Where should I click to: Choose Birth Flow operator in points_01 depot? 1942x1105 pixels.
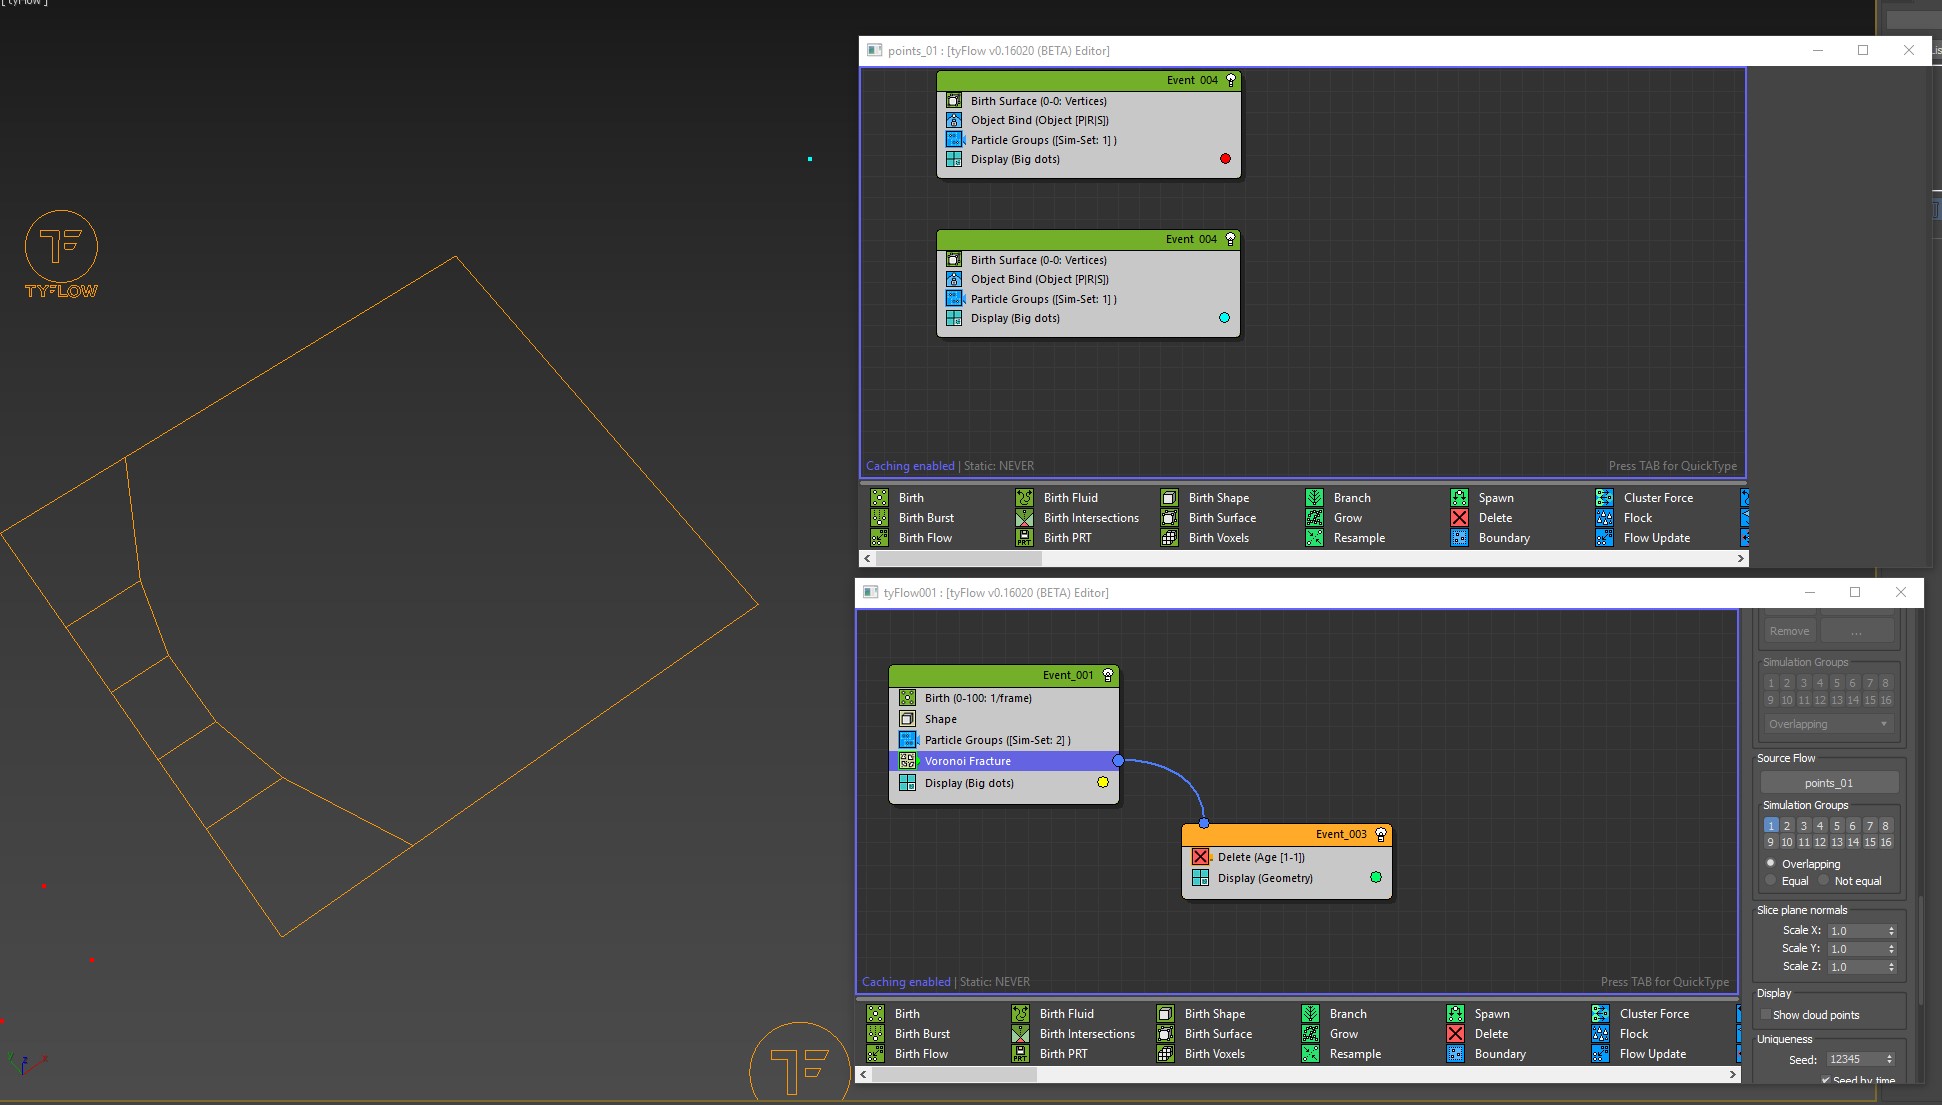tap(911, 538)
